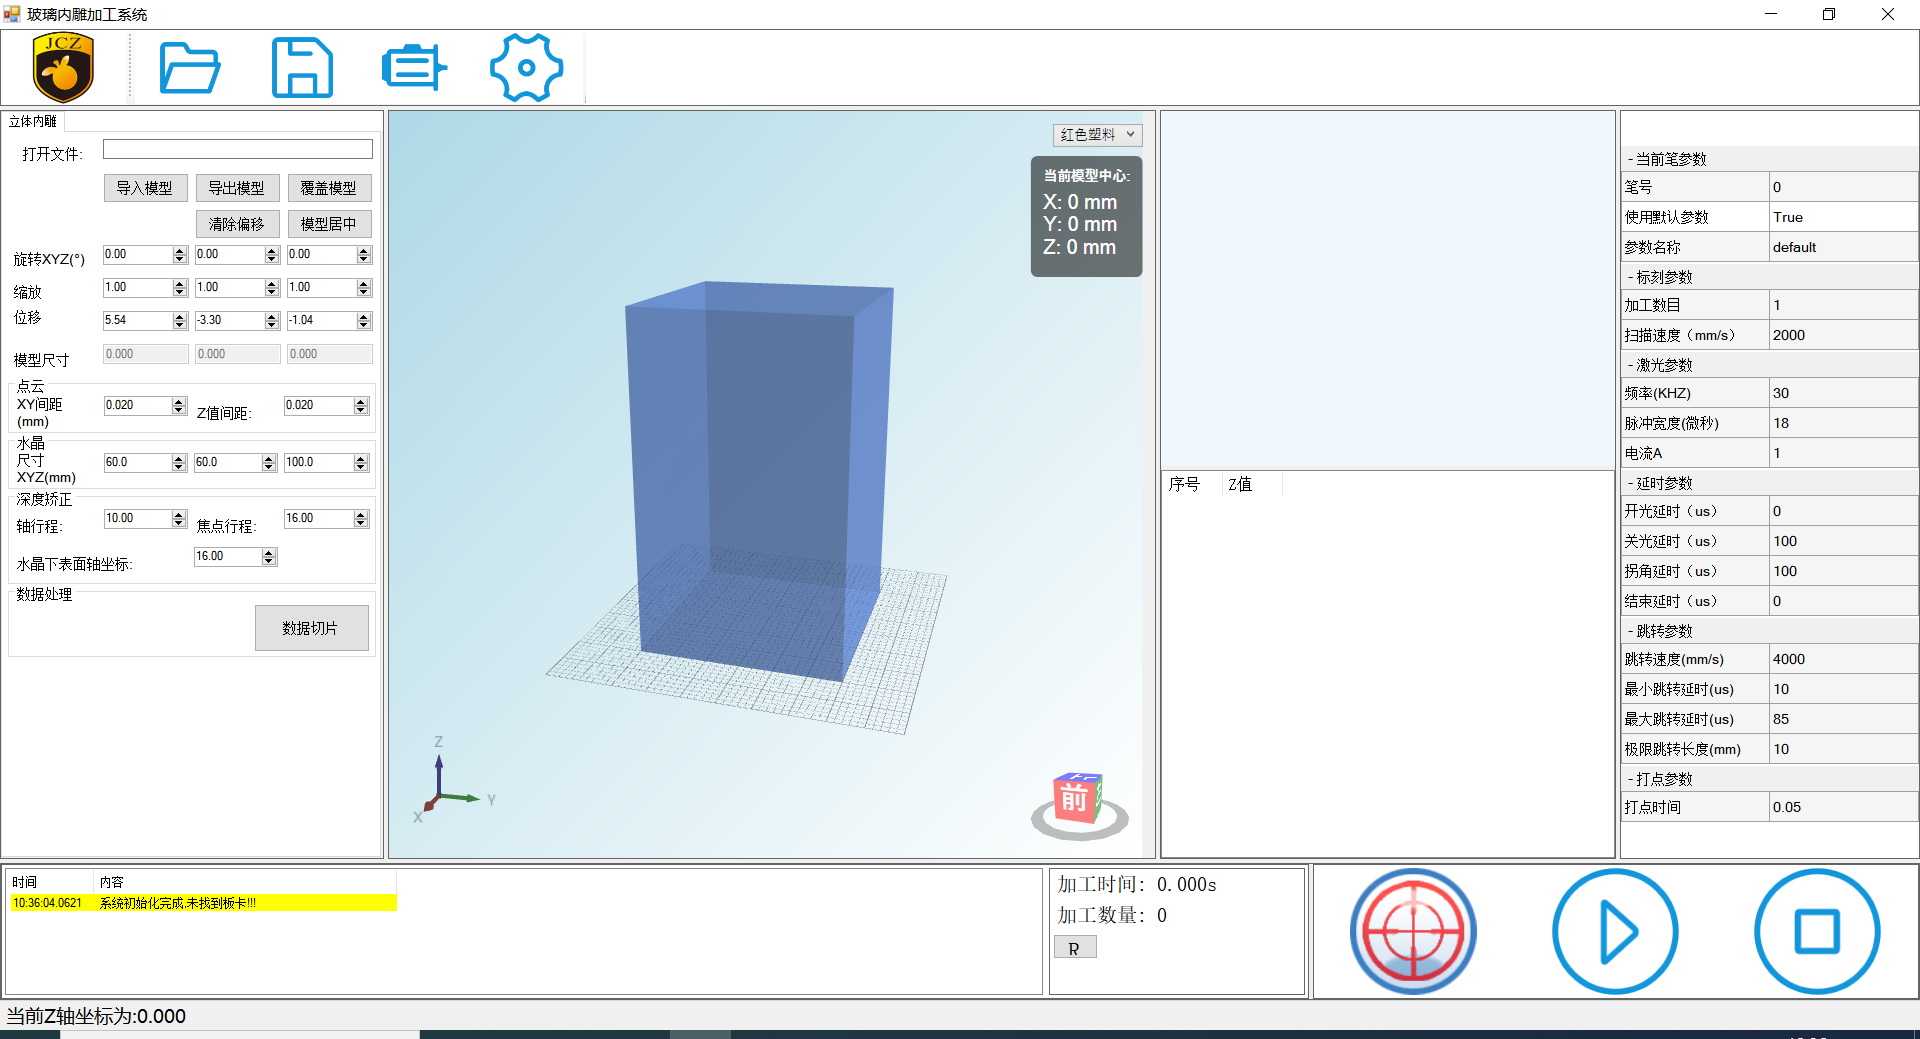The height and width of the screenshot is (1039, 1920).
Task: Click the 打开文件 path input field
Action: [x=237, y=150]
